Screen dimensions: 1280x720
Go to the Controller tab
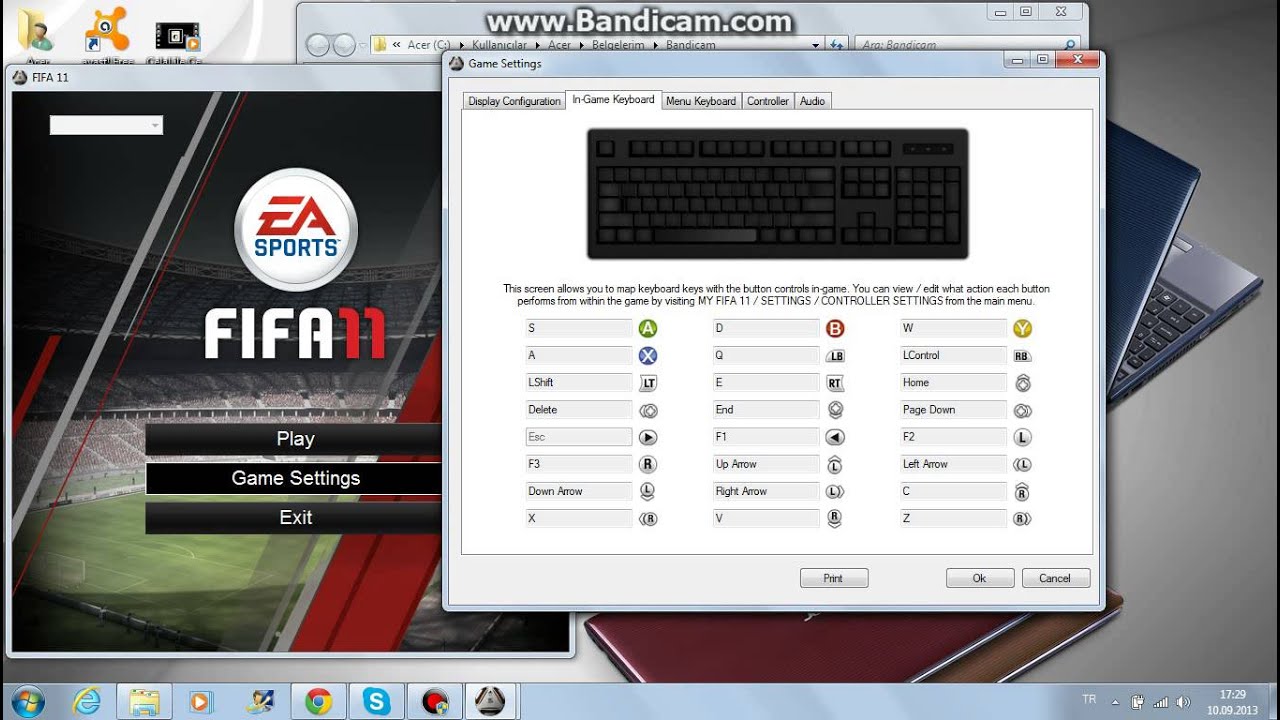coord(768,101)
